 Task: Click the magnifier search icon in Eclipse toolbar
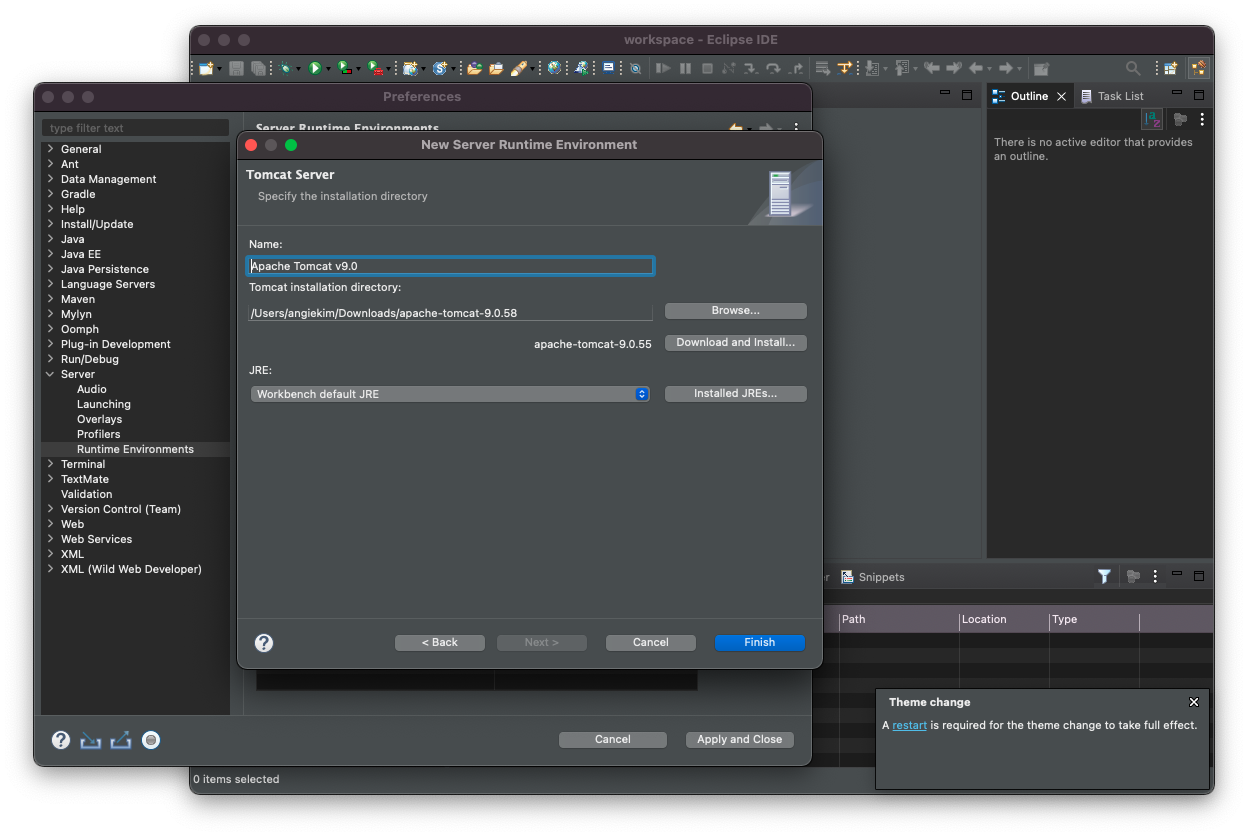pyautogui.click(x=1133, y=68)
